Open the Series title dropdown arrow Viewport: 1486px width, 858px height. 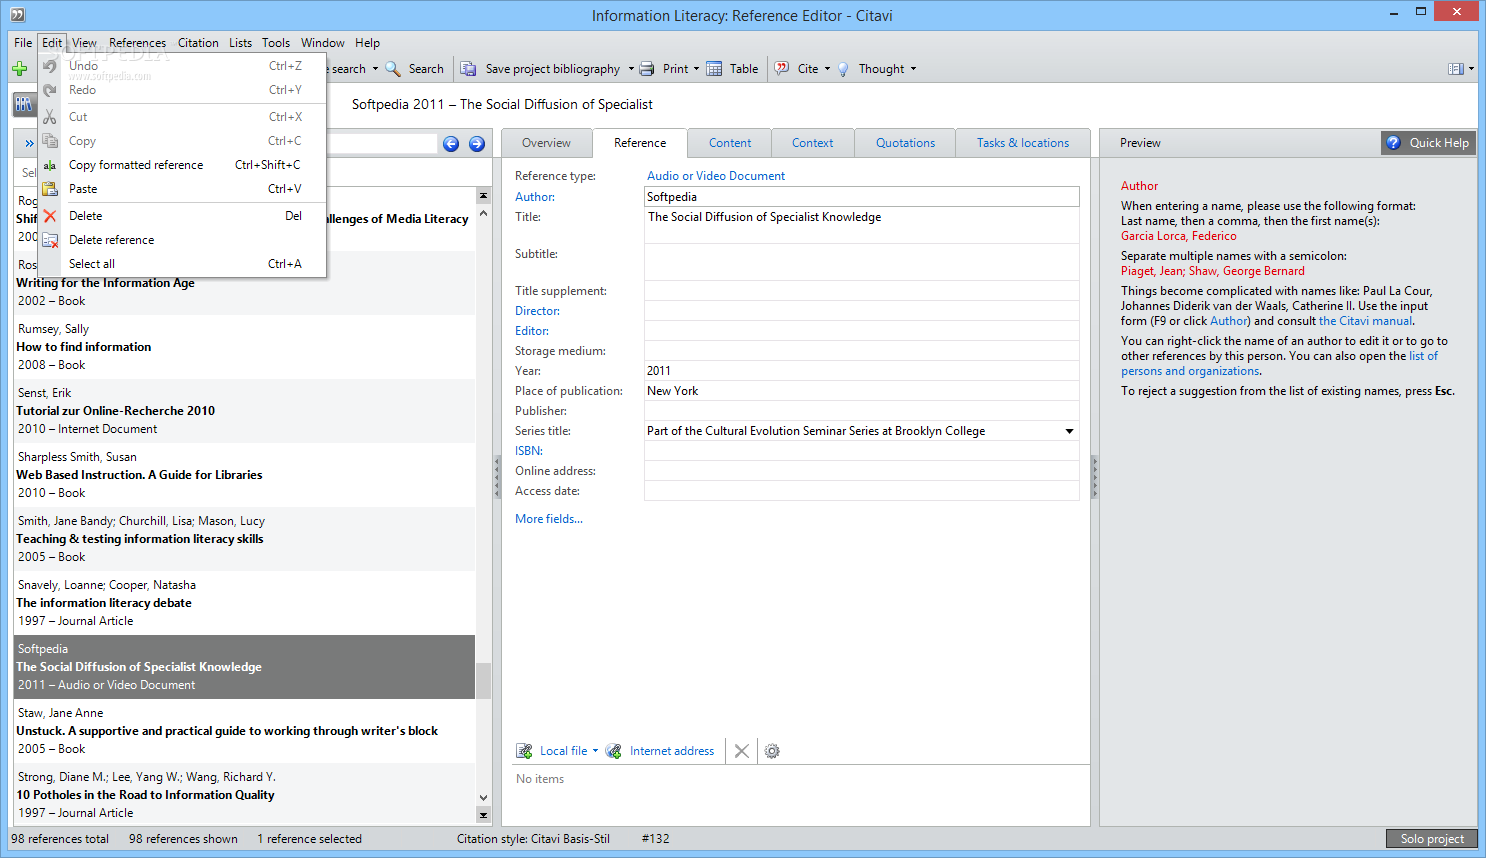coord(1069,431)
